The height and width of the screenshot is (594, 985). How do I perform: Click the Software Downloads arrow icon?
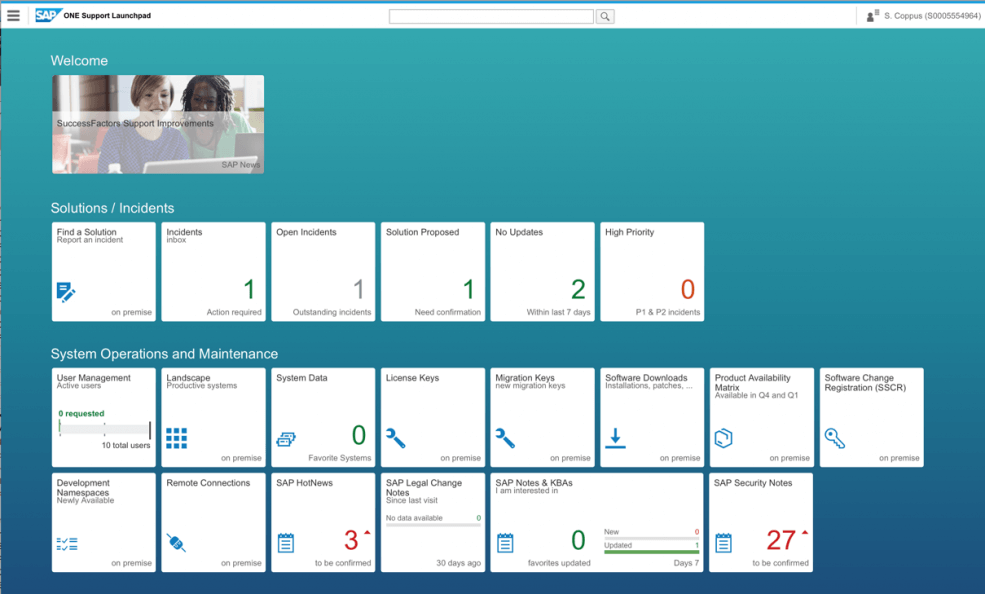point(616,438)
